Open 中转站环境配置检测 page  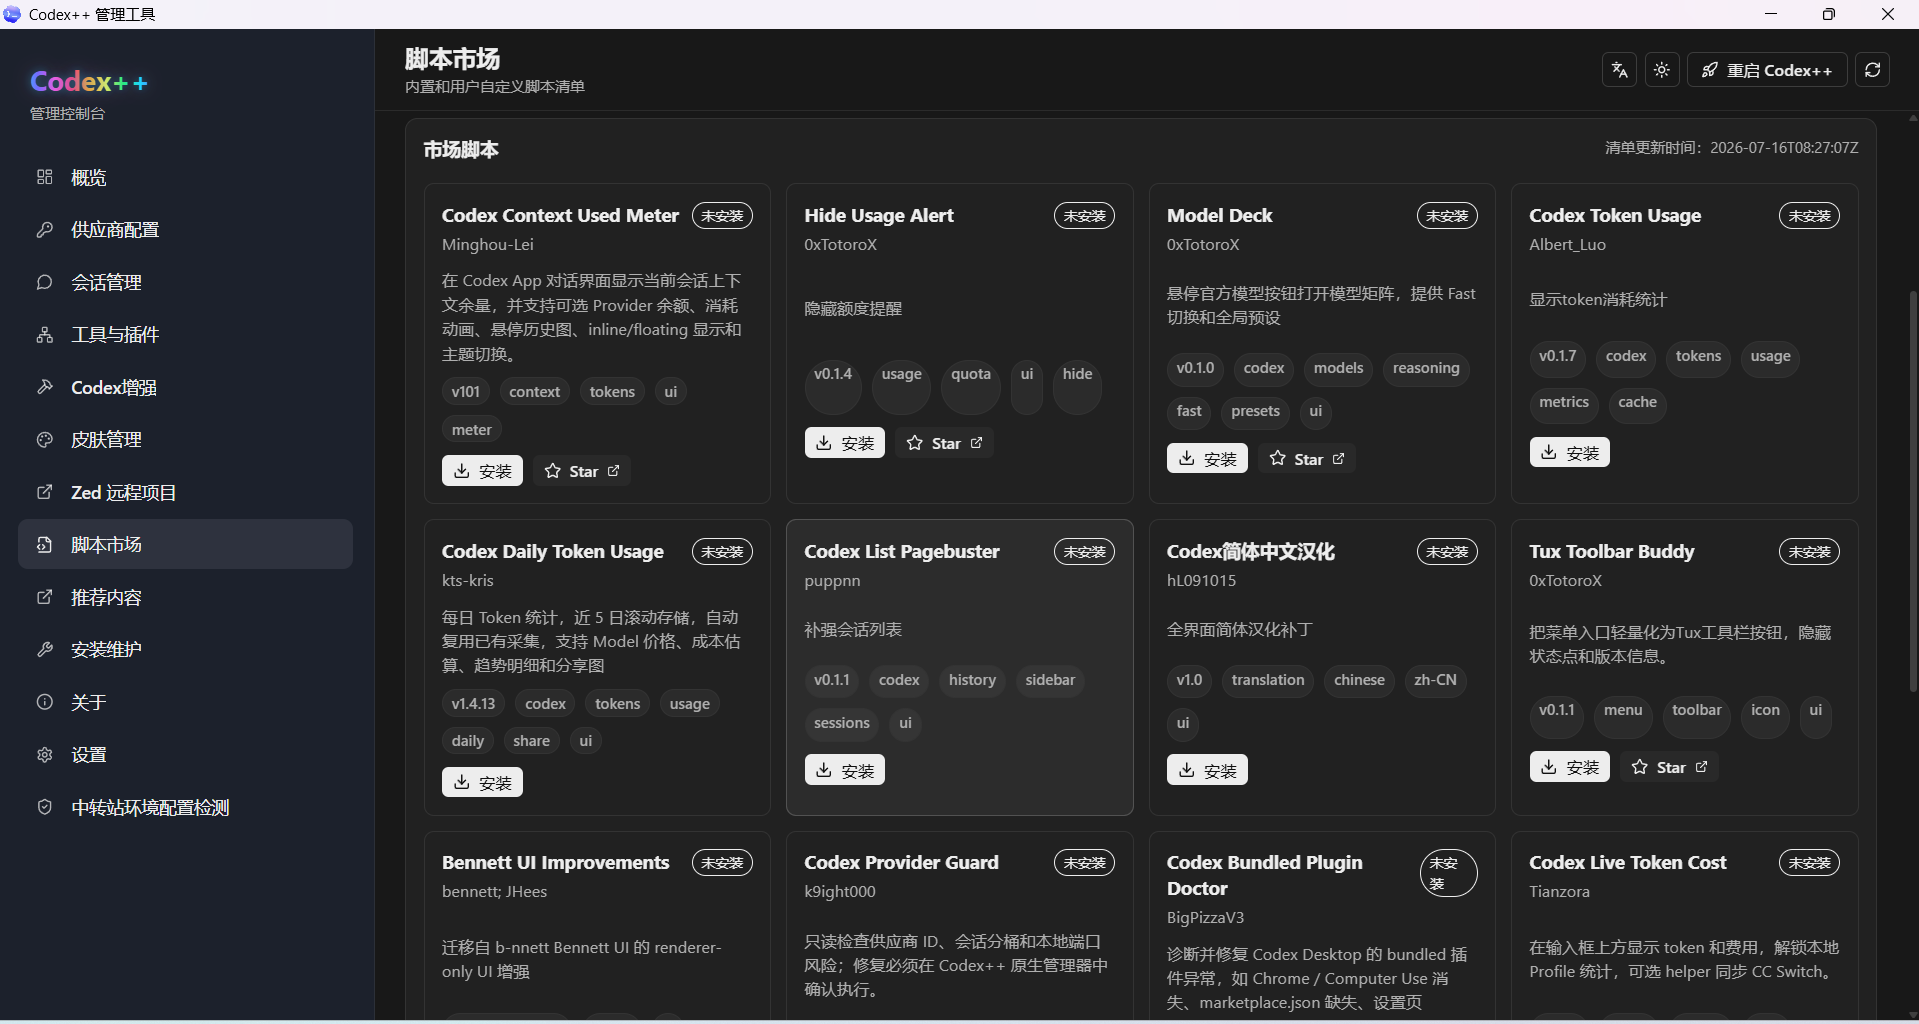[186, 807]
